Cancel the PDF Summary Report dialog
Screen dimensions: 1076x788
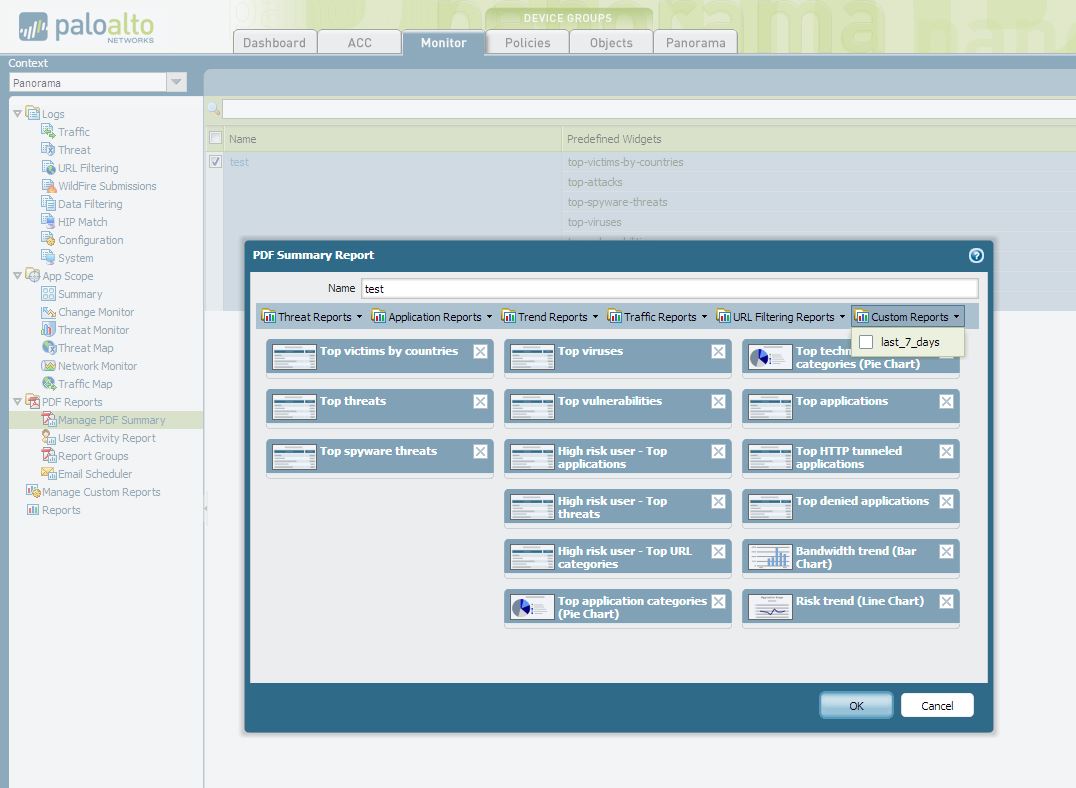point(936,705)
